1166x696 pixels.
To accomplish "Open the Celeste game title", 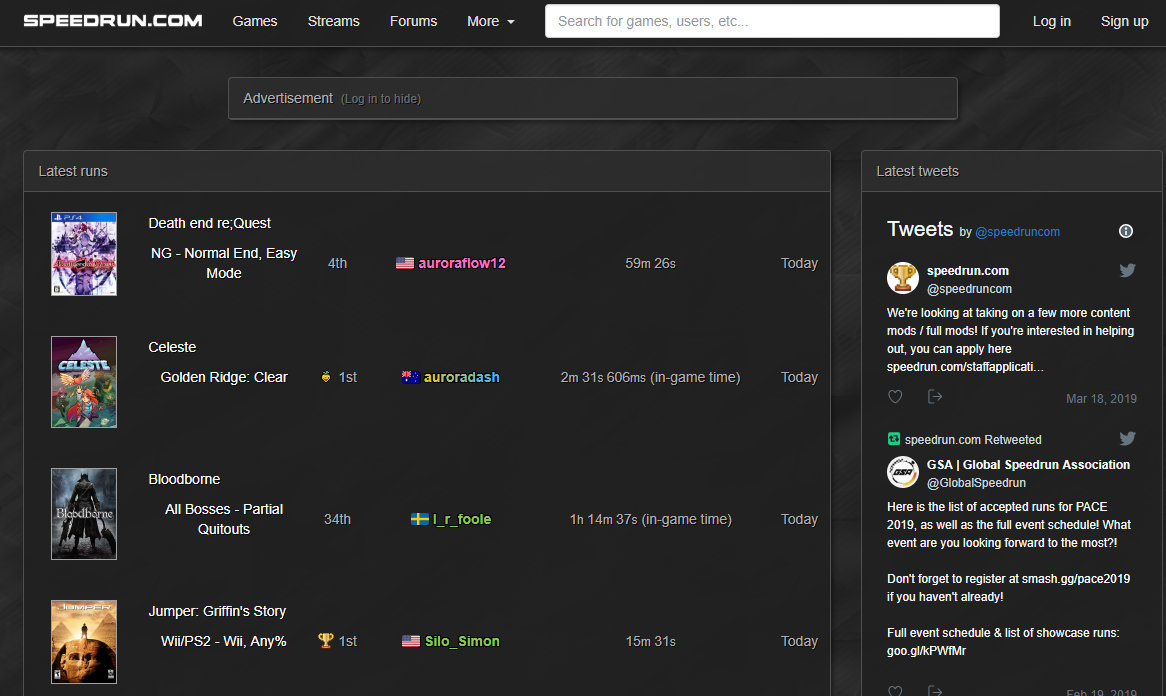I will coord(173,347).
